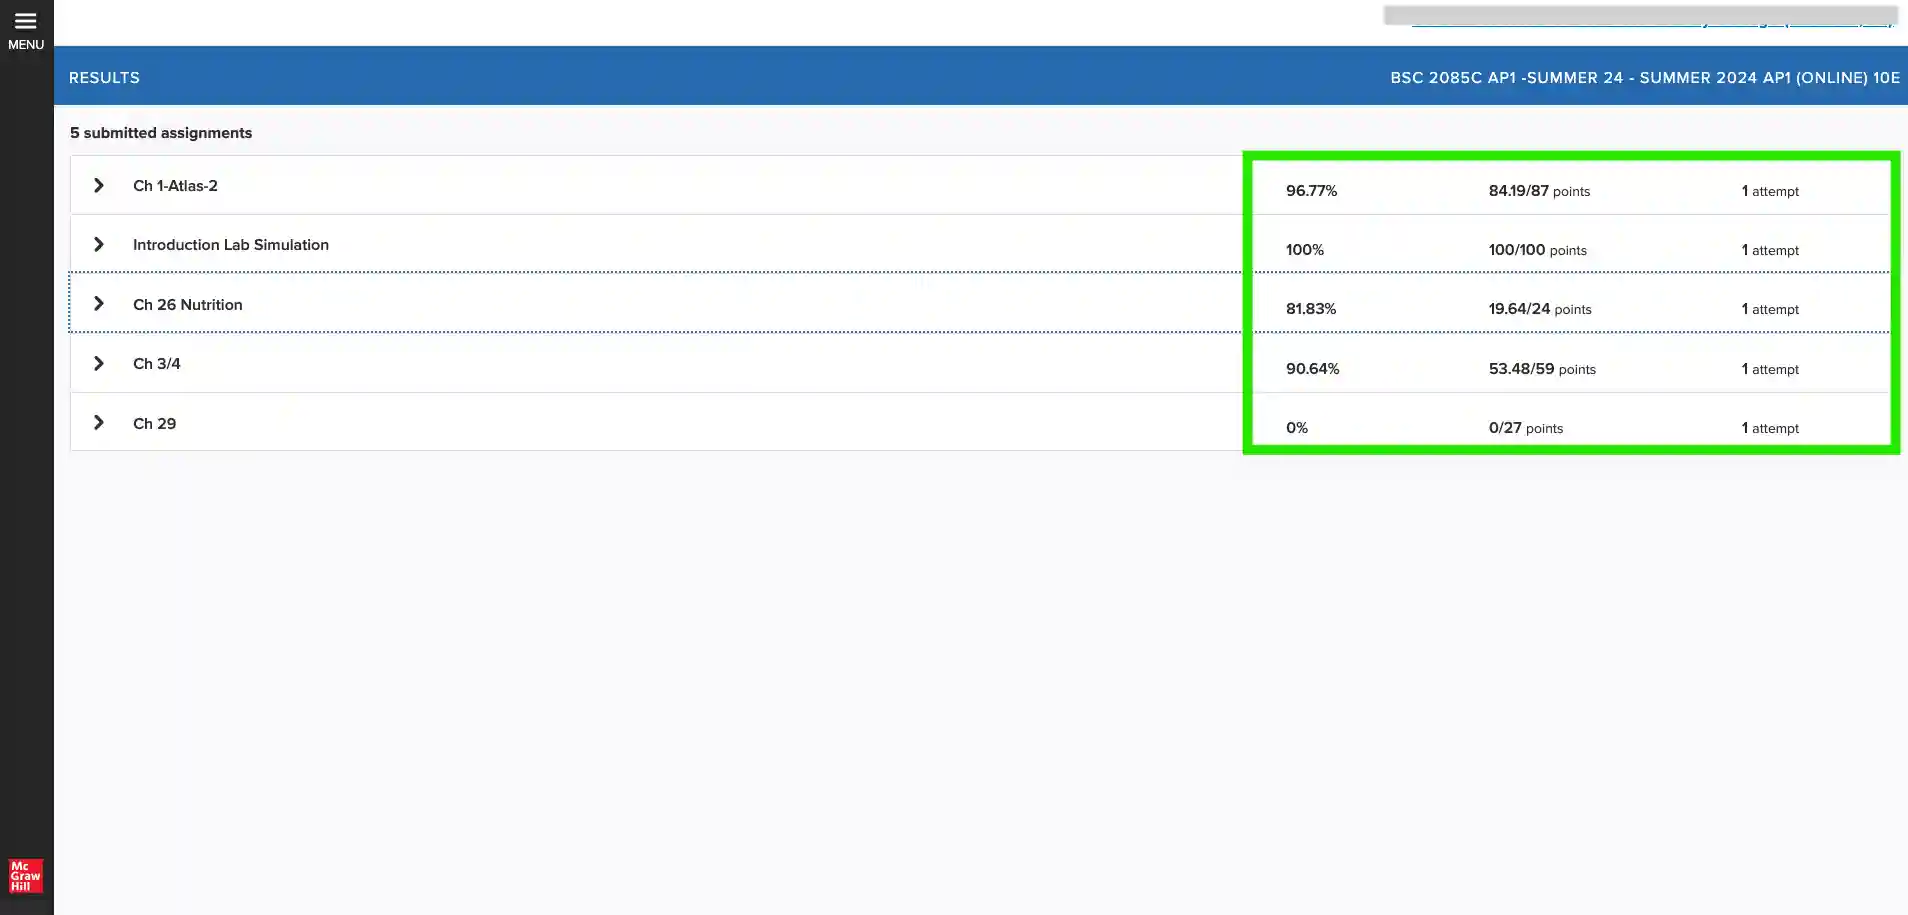Click attempt count for Ch 29

[x=1770, y=427]
